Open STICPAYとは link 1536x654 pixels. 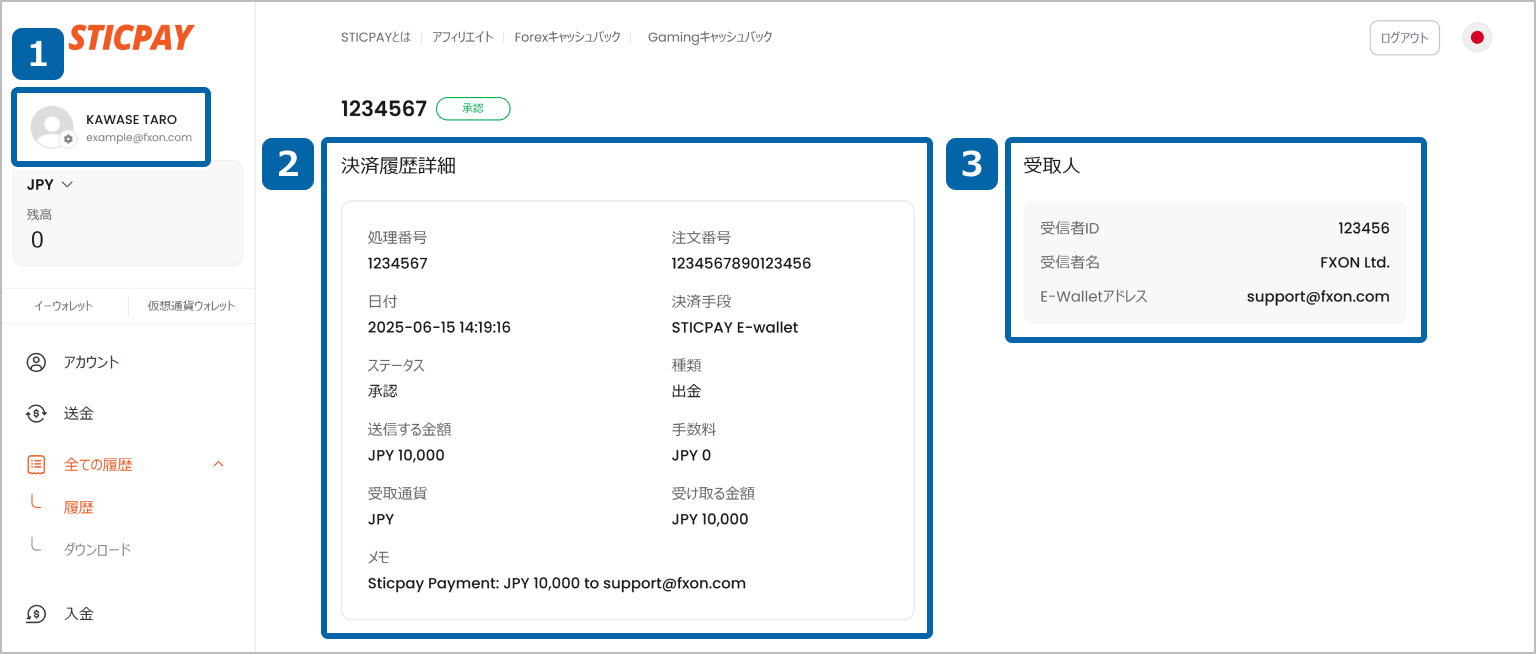coord(375,37)
